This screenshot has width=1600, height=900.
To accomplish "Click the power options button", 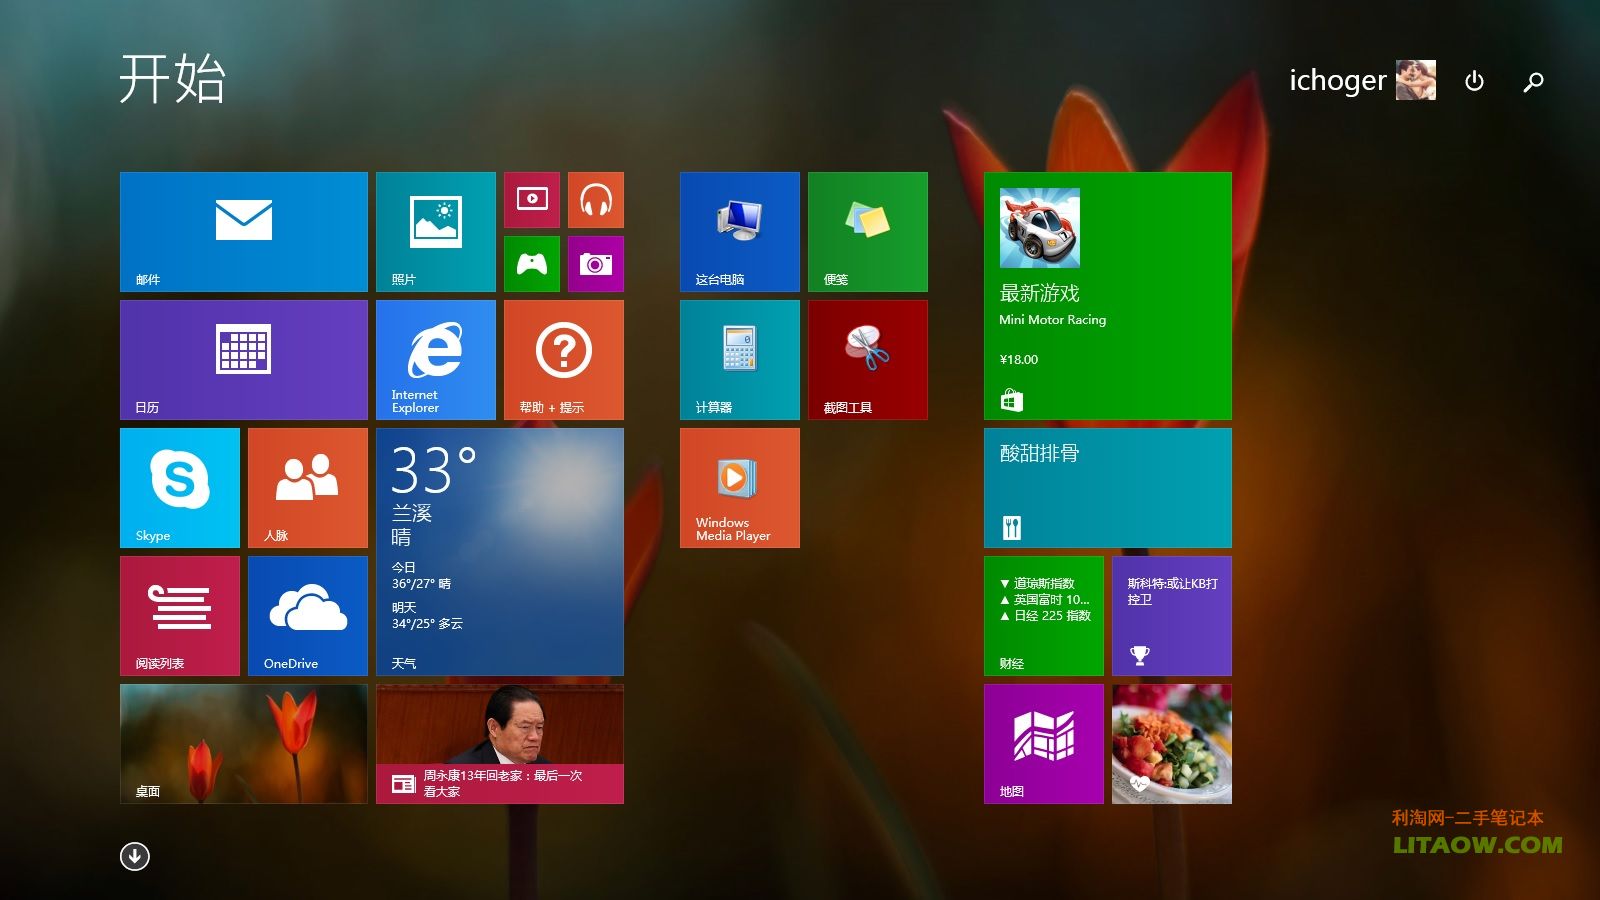I will pos(1474,81).
